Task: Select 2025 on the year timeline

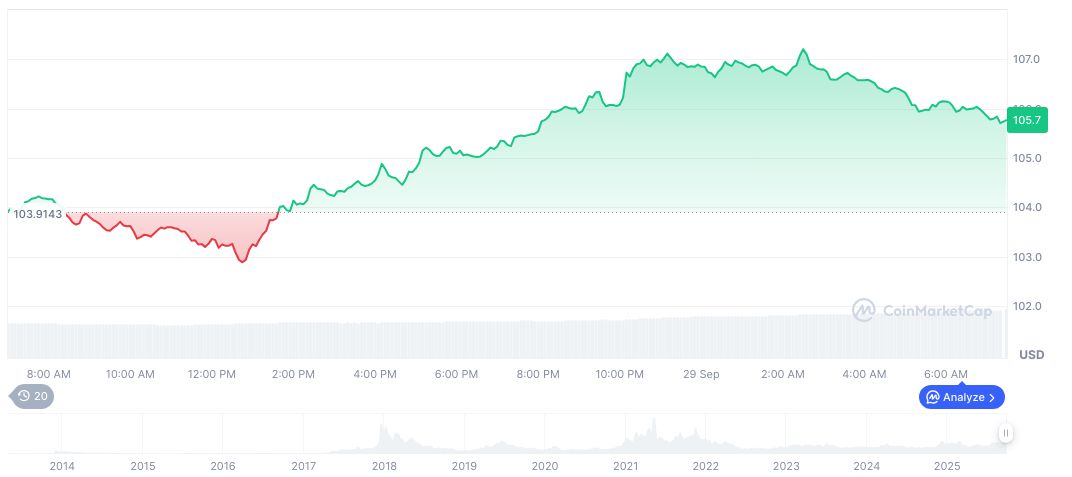Action: [x=947, y=466]
